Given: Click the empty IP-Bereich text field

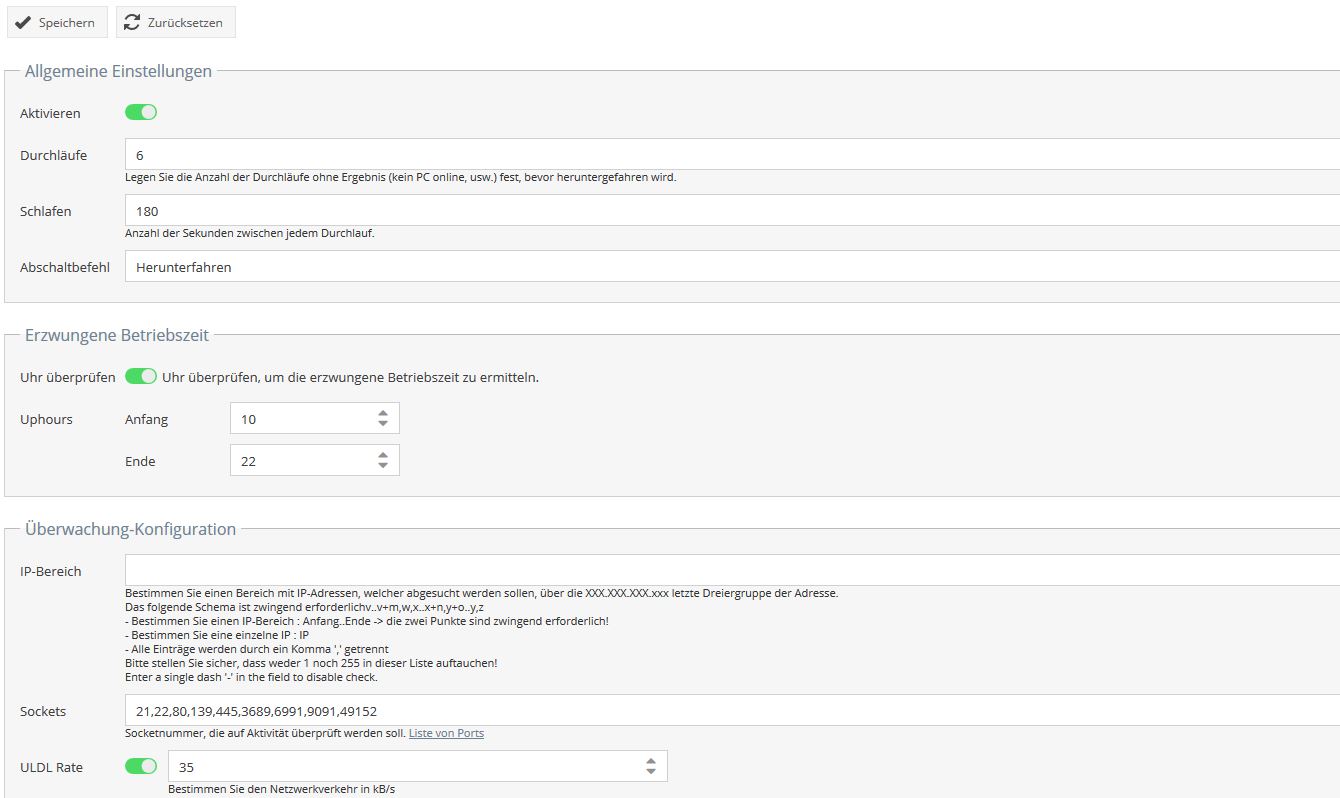Looking at the screenshot, I should click(732, 570).
